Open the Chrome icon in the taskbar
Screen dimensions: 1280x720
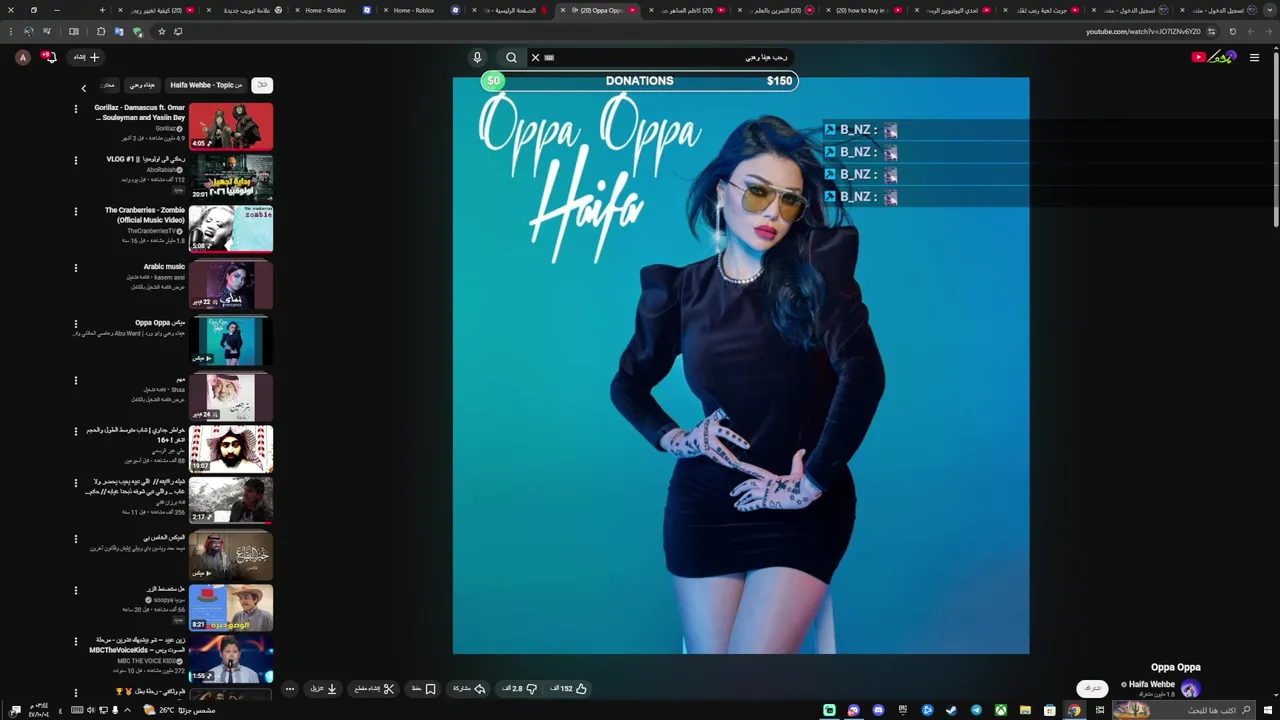[x=1074, y=710]
